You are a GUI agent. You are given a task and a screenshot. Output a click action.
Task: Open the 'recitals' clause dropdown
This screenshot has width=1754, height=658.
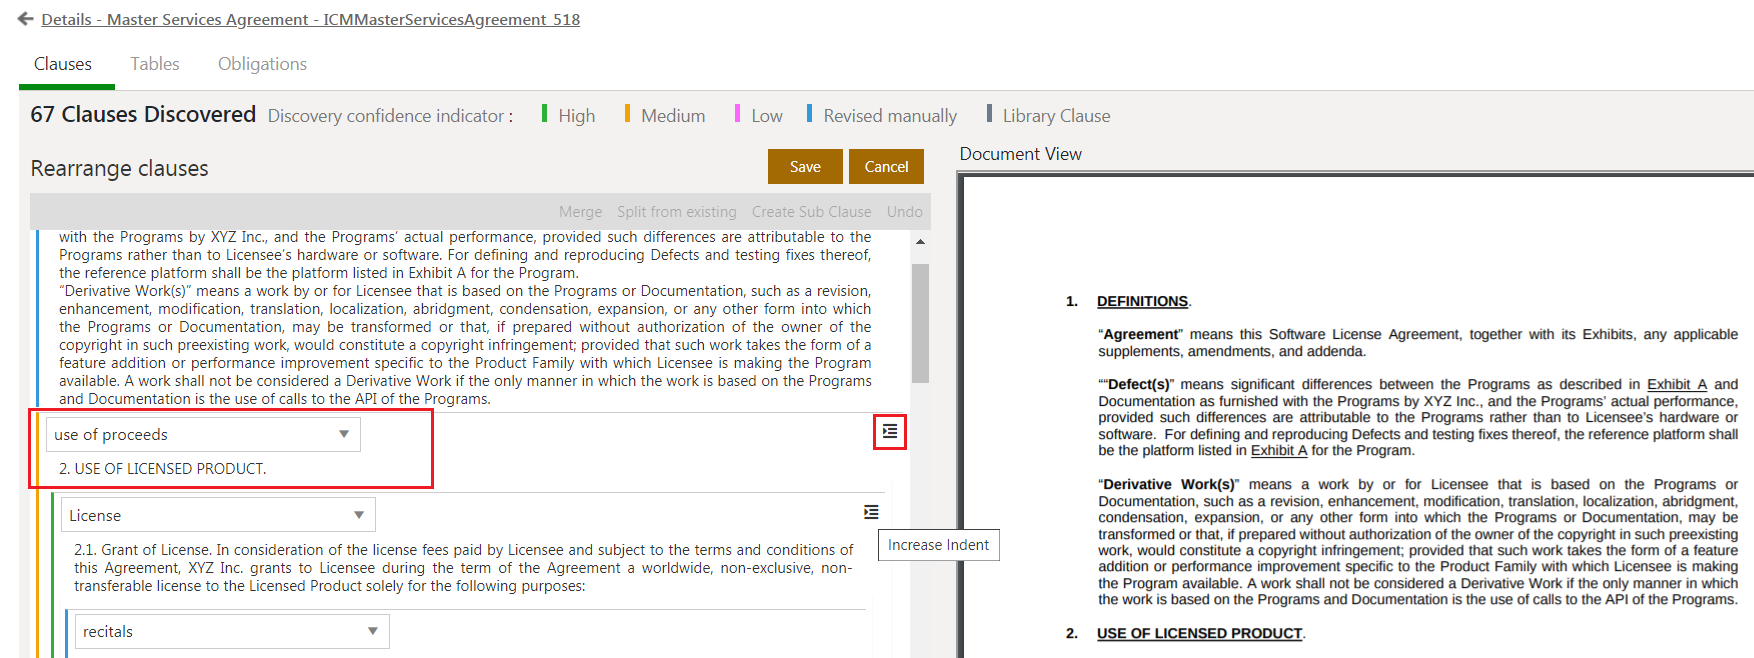[232, 632]
